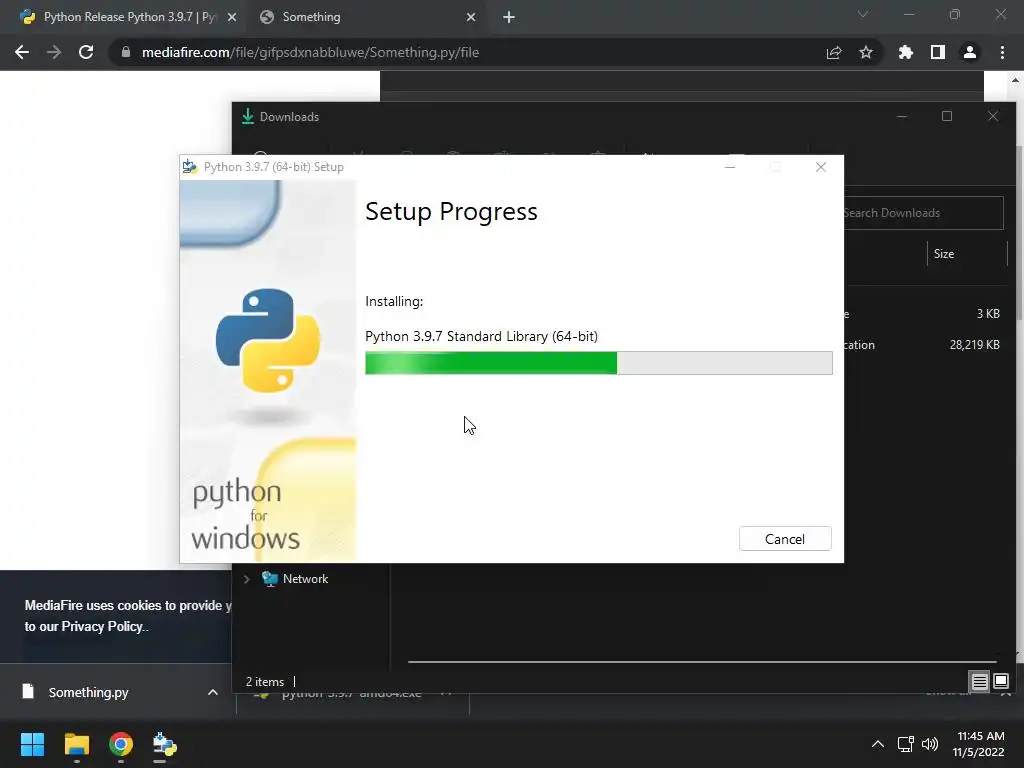
Task: Maximize the Downloads Explorer window
Action: click(x=947, y=116)
